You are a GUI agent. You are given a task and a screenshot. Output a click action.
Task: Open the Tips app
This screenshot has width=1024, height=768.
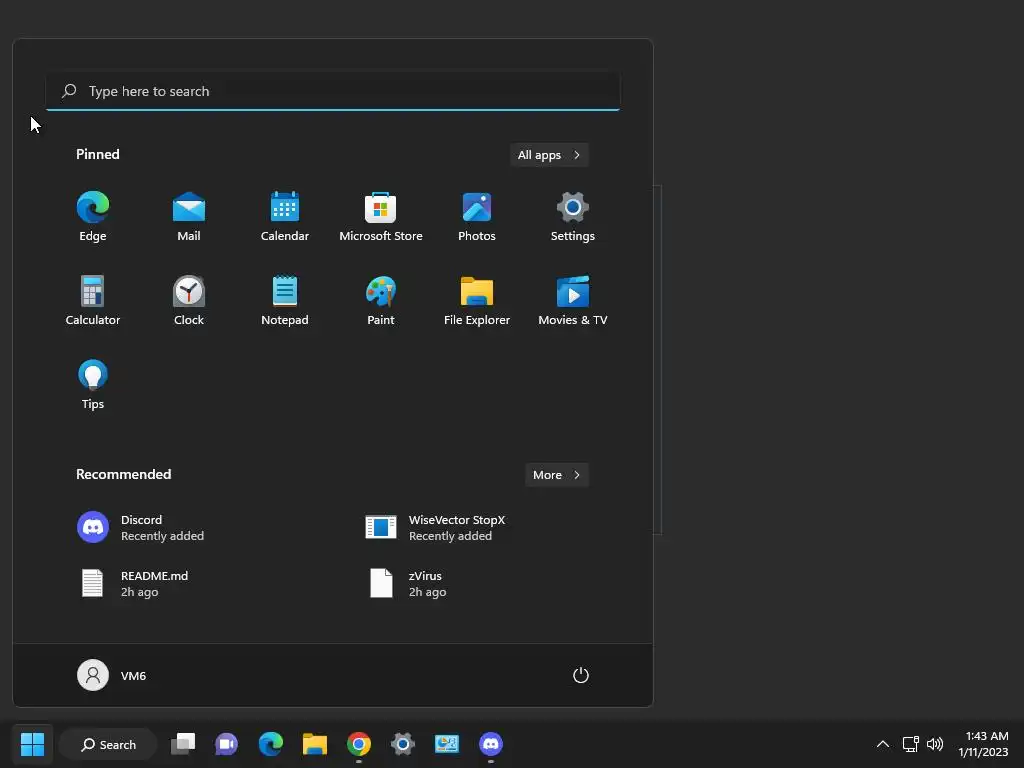[x=93, y=385]
